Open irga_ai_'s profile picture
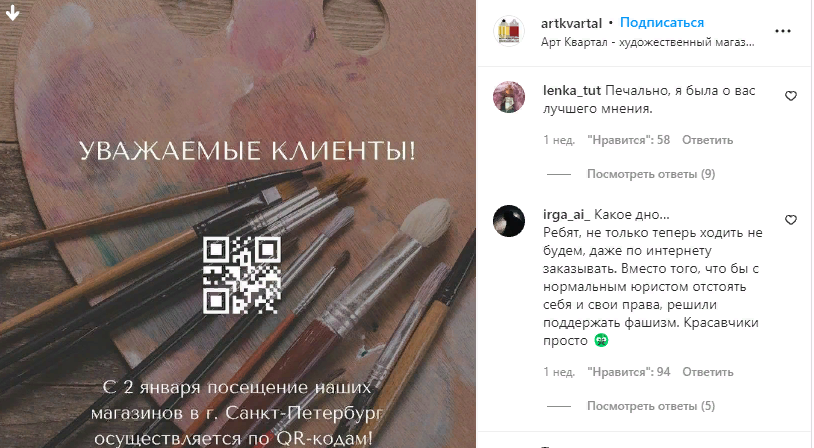Screen dimensions: 814x448 tap(509, 221)
